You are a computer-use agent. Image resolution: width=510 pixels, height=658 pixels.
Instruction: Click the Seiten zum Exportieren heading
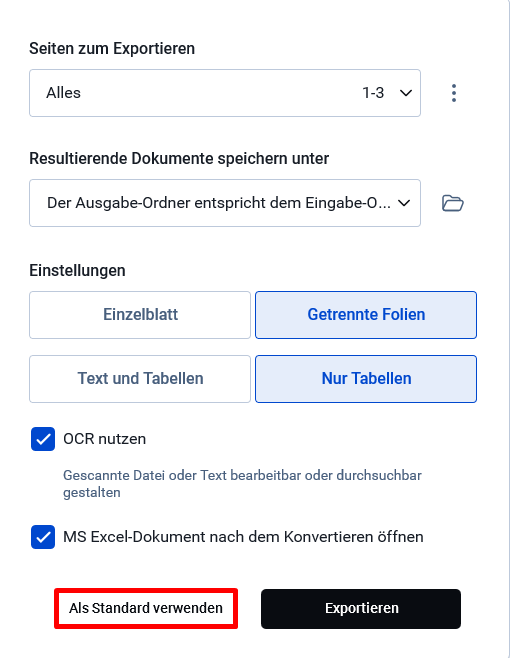[112, 49]
